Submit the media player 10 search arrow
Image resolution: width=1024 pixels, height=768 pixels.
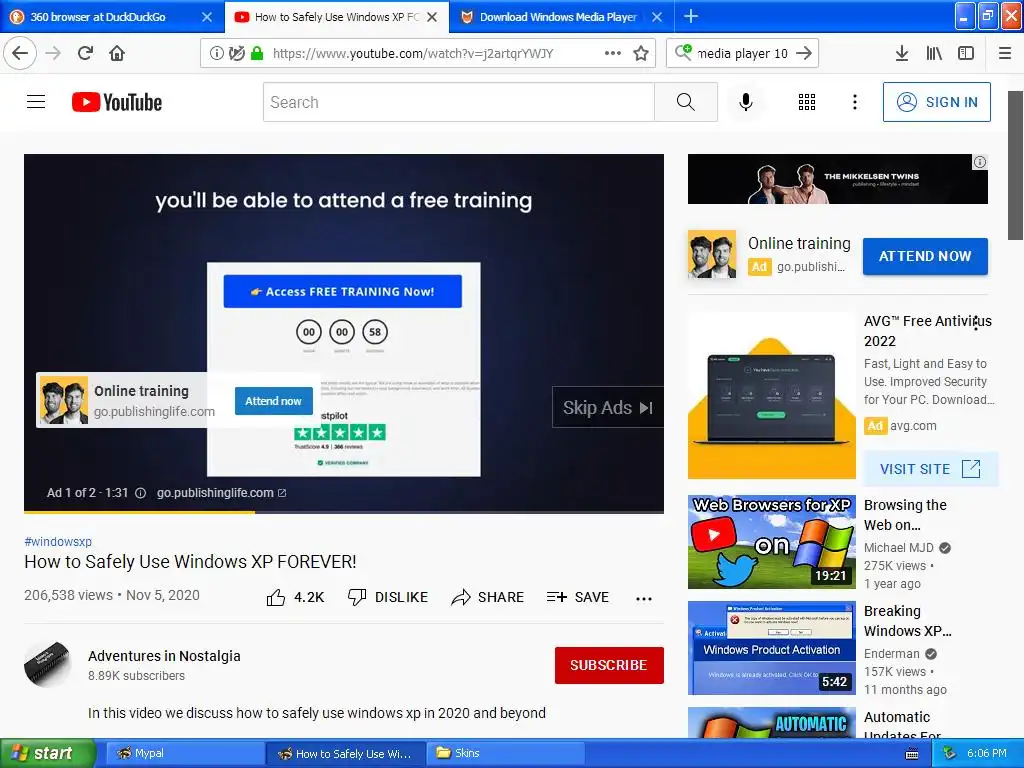coord(804,53)
